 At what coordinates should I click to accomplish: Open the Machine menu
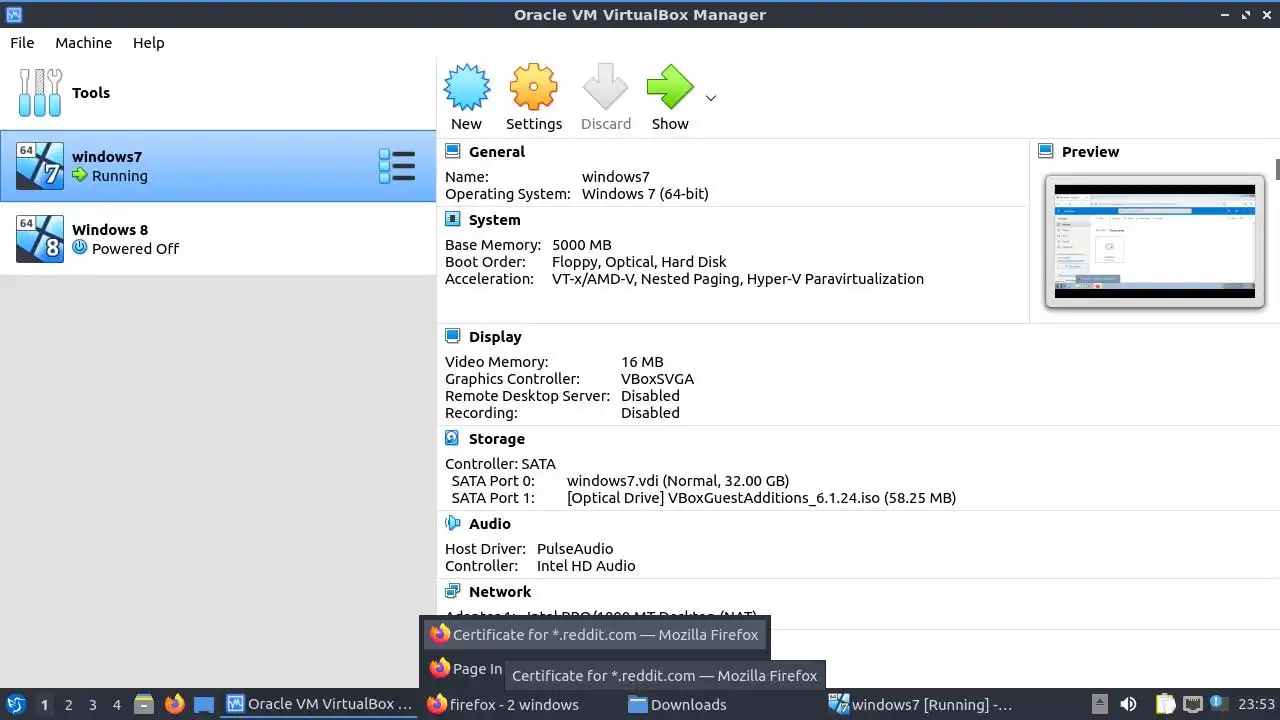[x=83, y=43]
